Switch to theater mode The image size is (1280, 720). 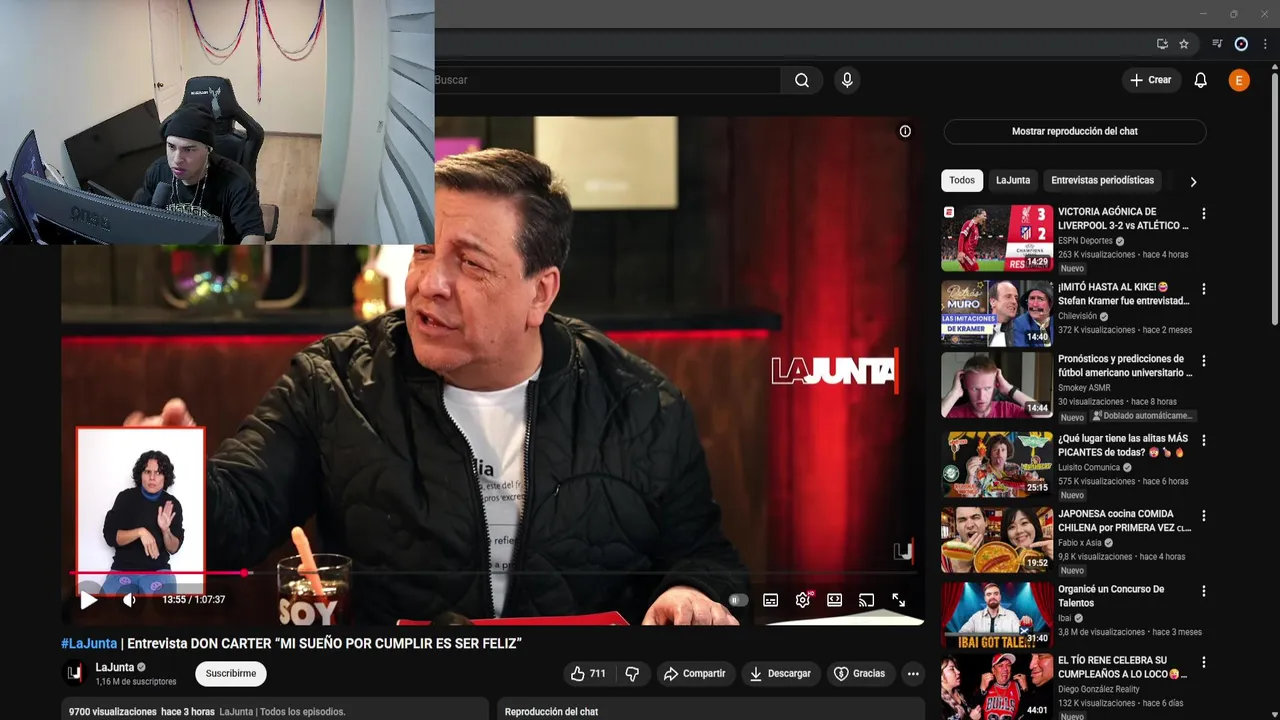click(x=834, y=600)
